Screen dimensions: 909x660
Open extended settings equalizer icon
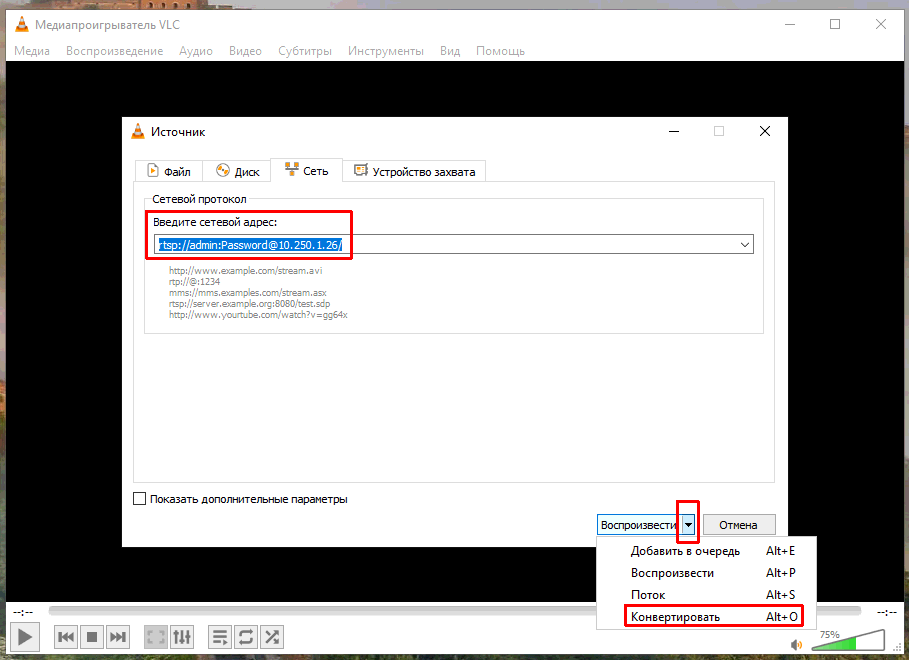click(x=181, y=637)
